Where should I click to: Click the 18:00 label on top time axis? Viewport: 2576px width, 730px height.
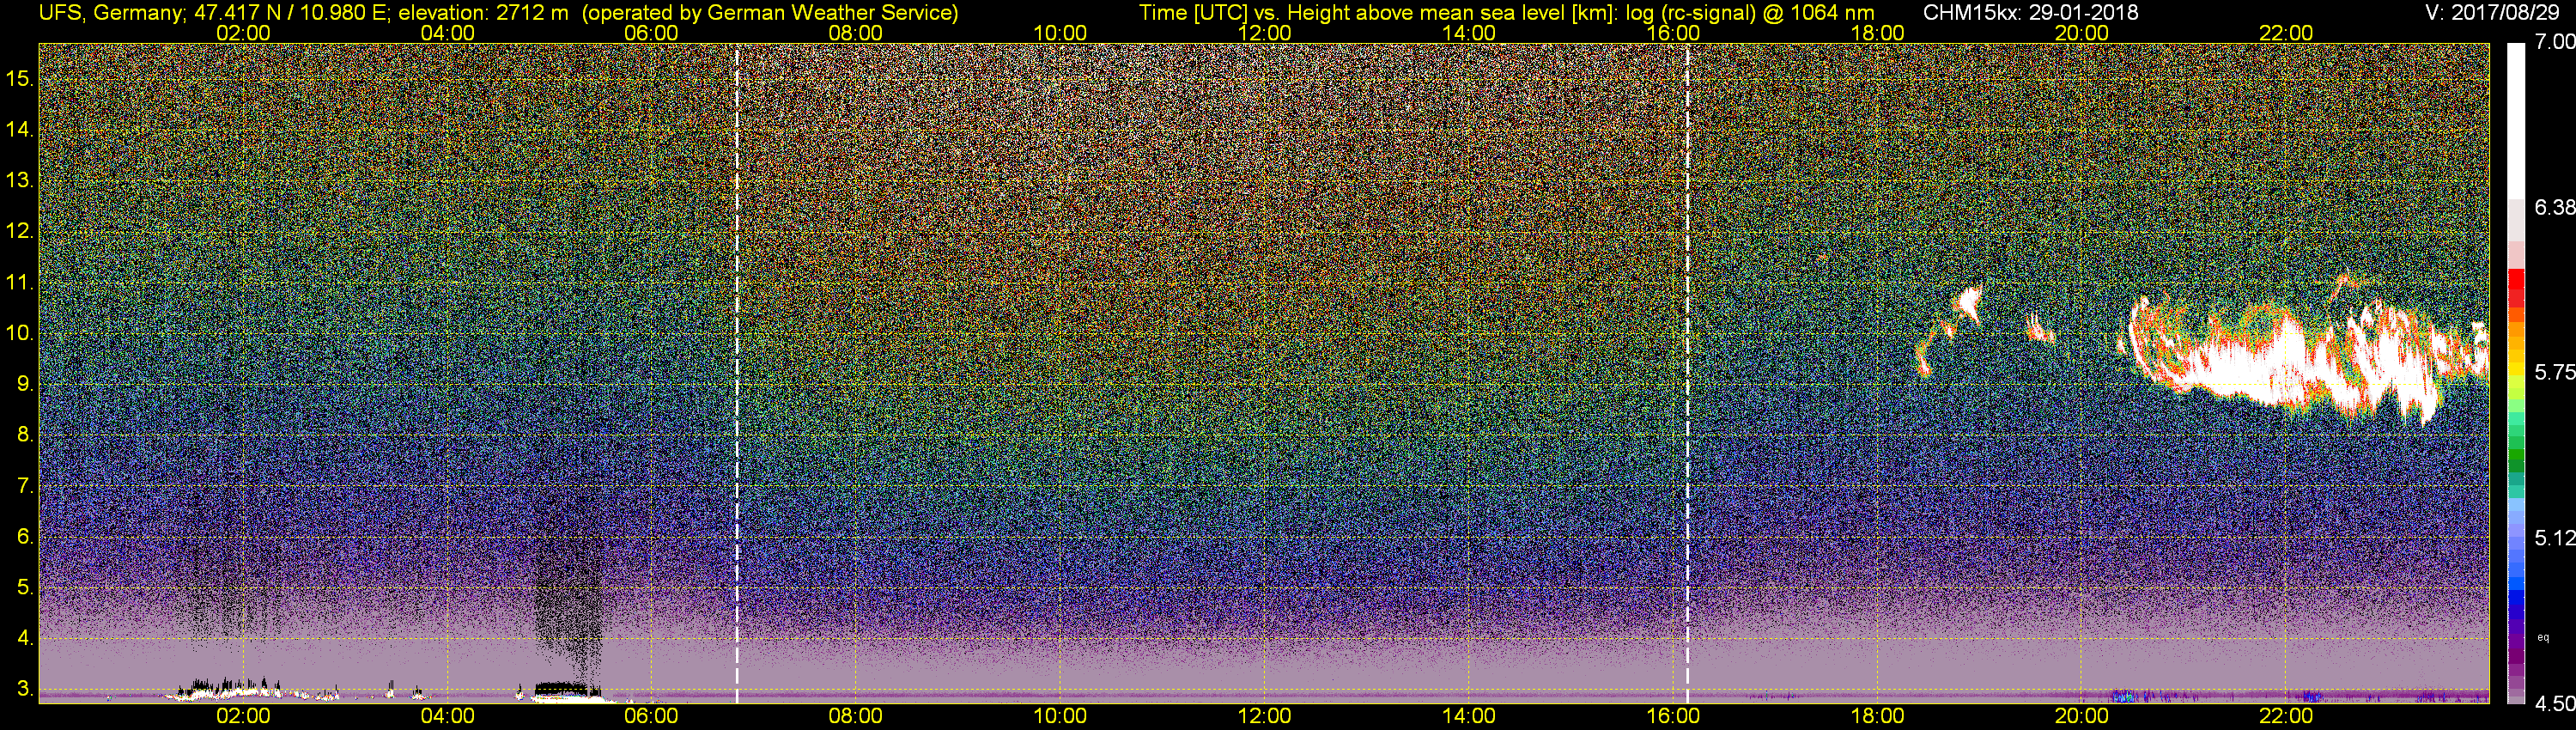[1877, 33]
